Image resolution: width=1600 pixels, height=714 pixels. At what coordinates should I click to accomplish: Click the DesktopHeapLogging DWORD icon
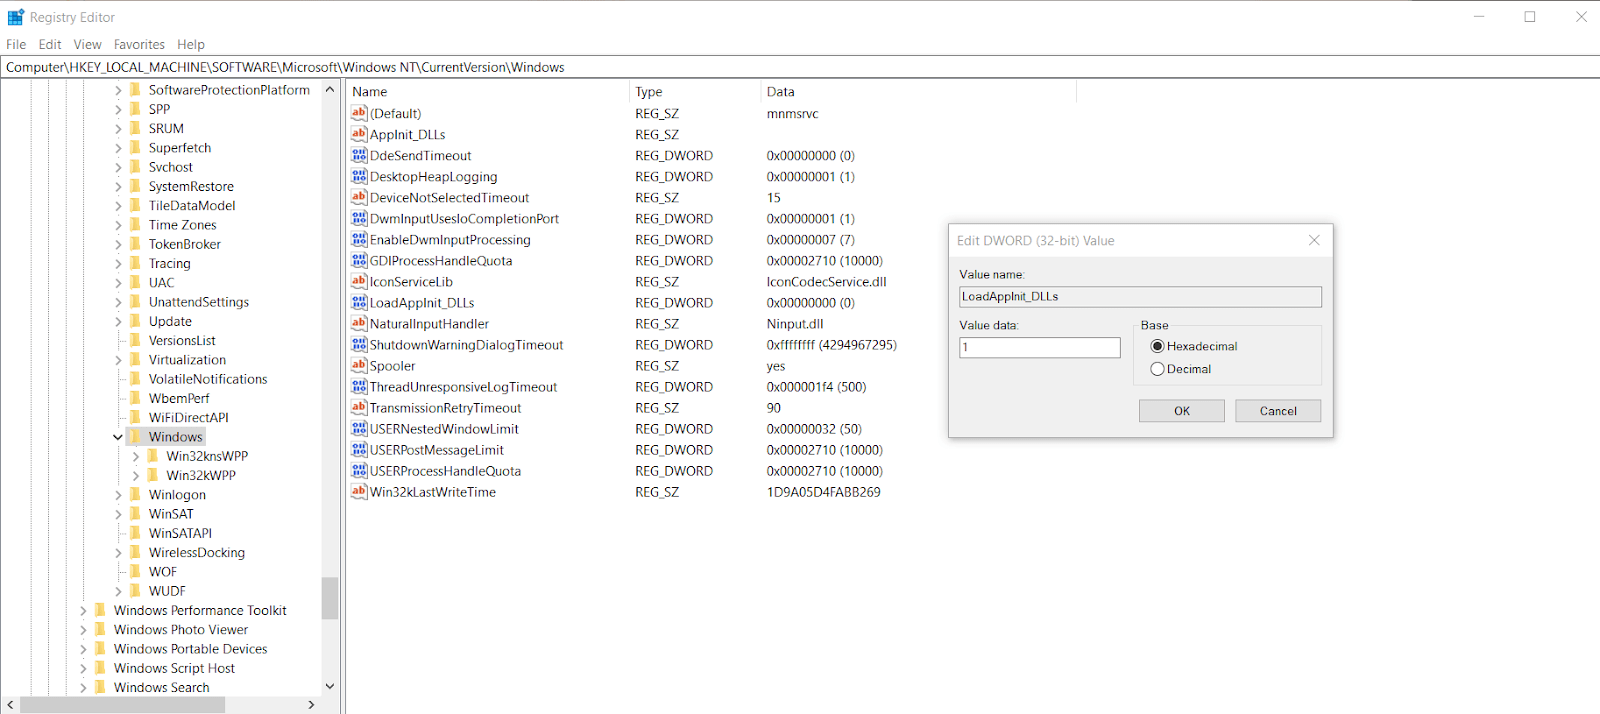359,176
